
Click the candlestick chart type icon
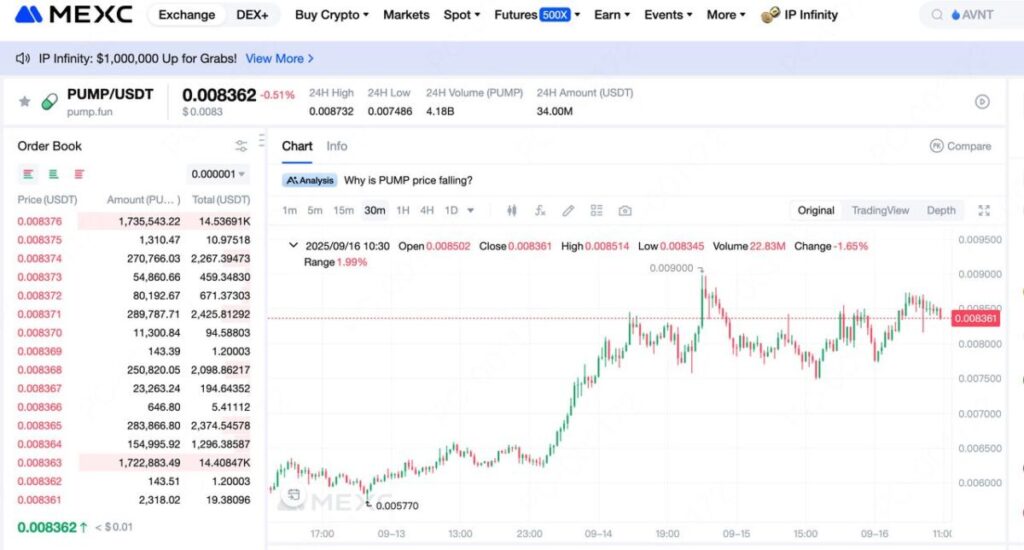click(512, 210)
